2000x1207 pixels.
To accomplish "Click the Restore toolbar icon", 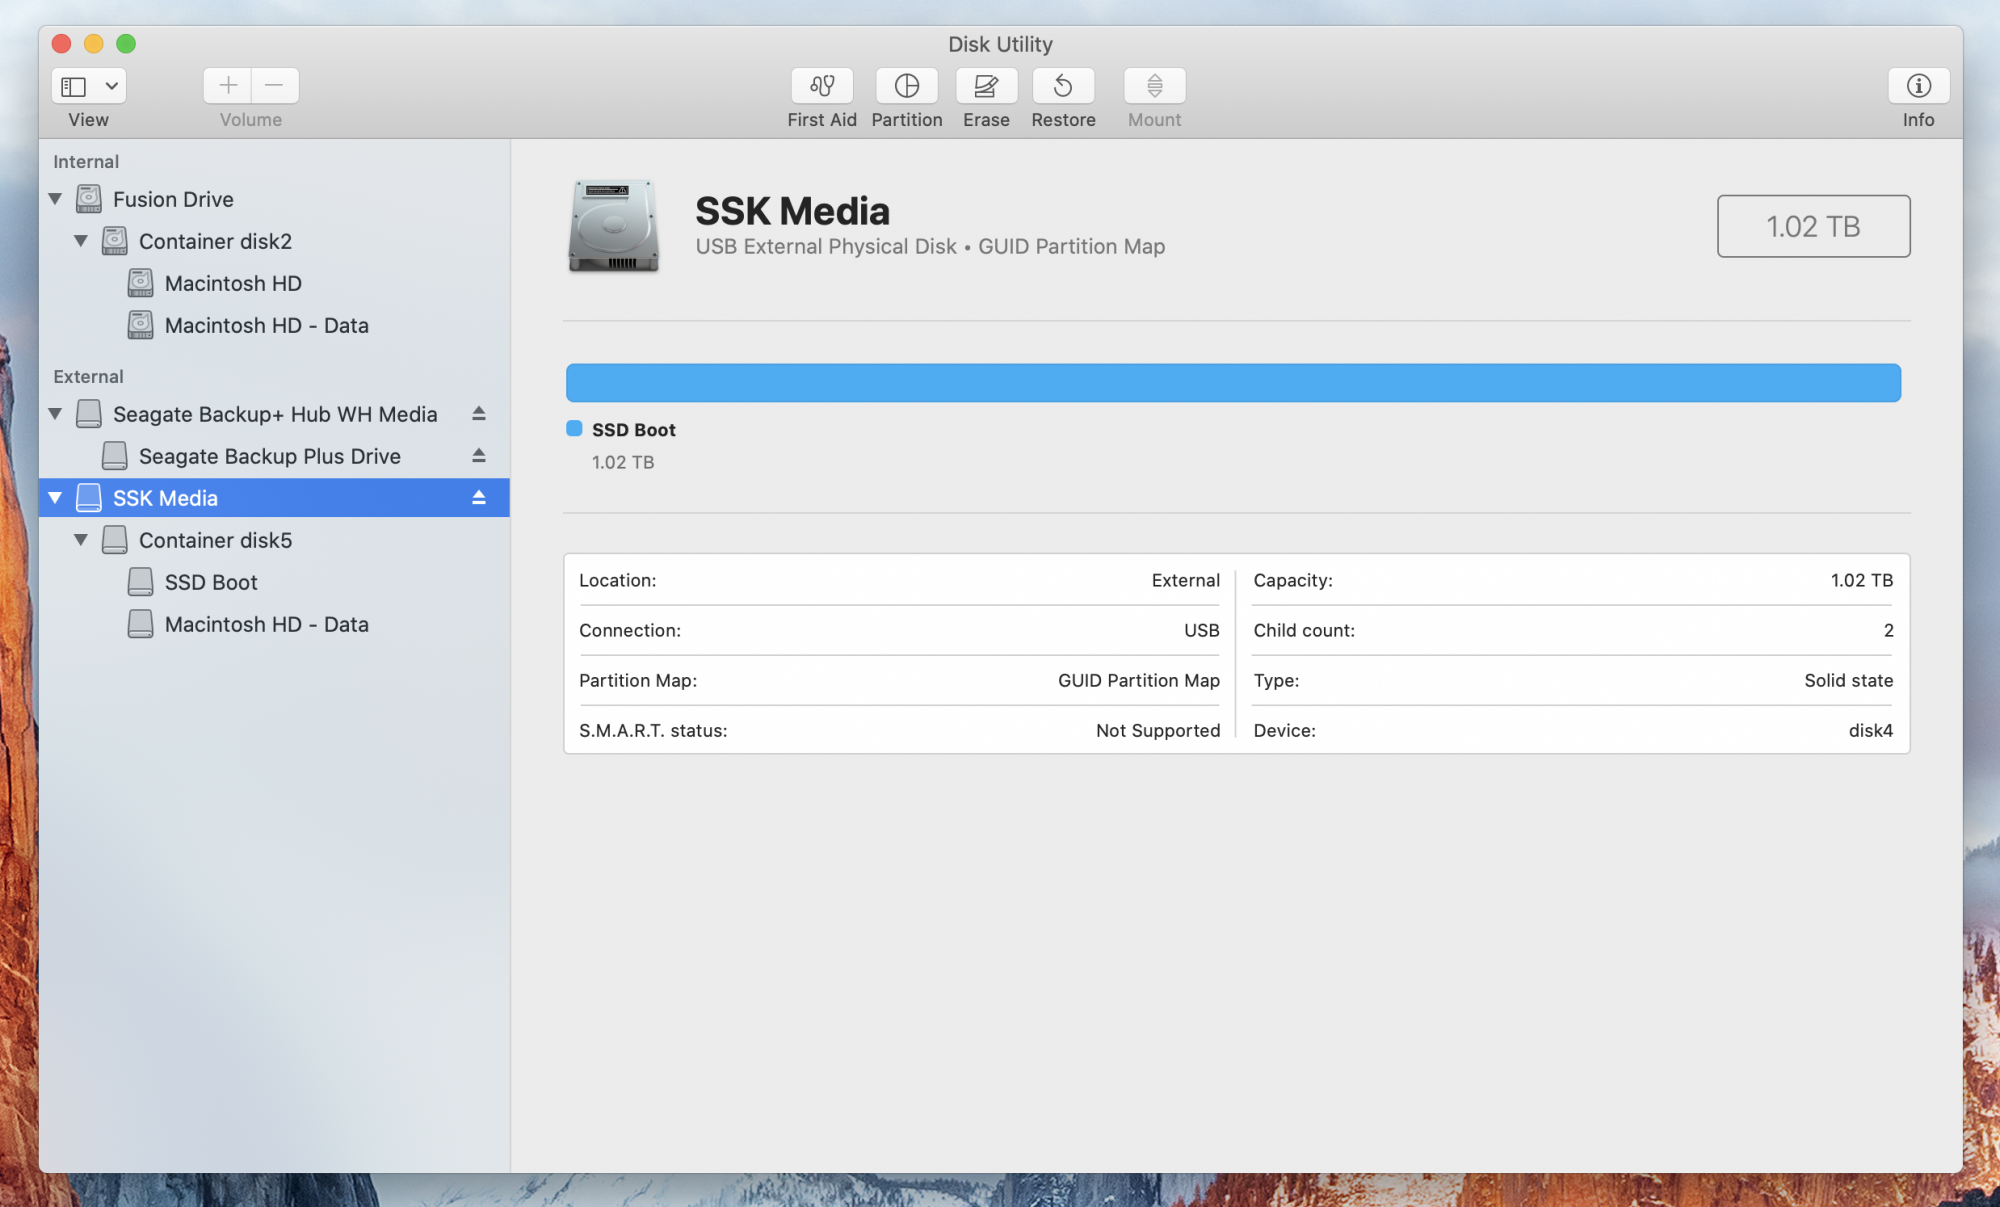I will [1063, 86].
